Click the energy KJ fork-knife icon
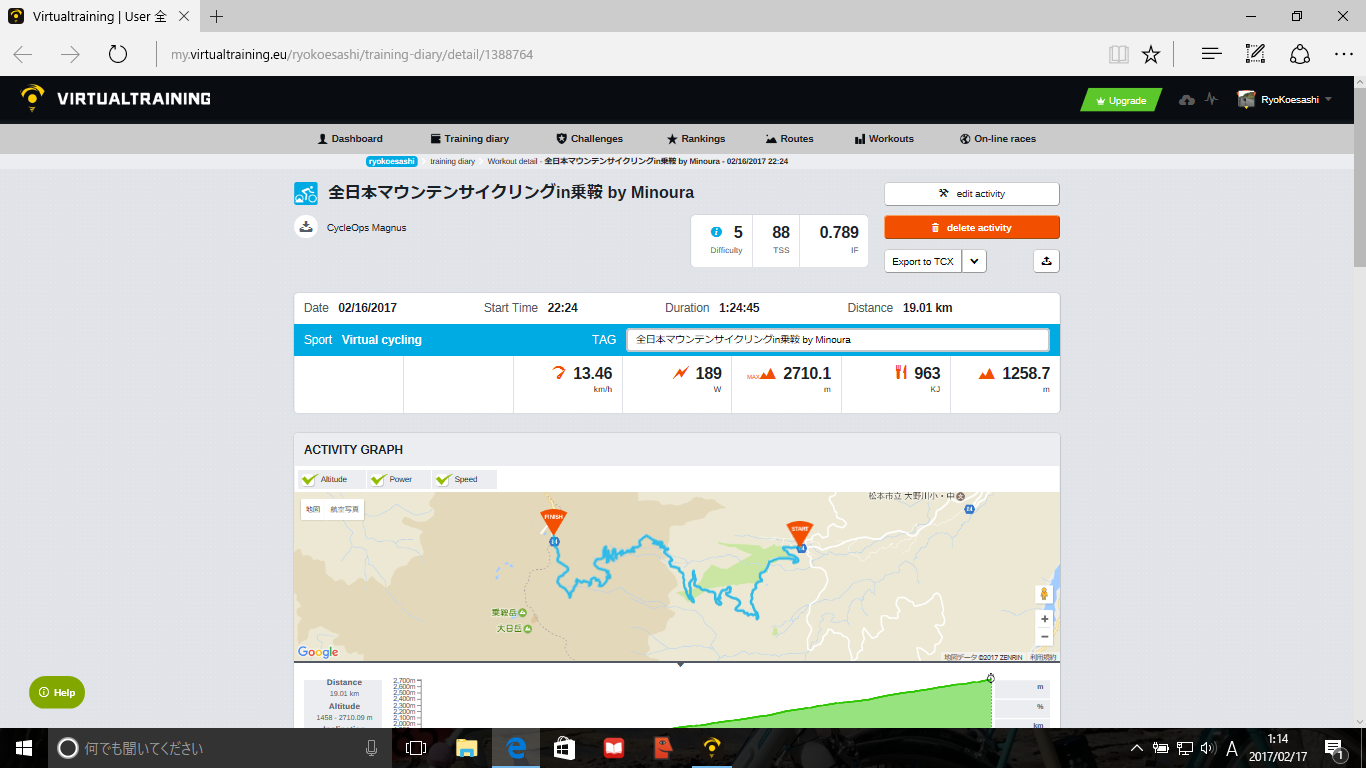The image size is (1366, 768). (901, 373)
